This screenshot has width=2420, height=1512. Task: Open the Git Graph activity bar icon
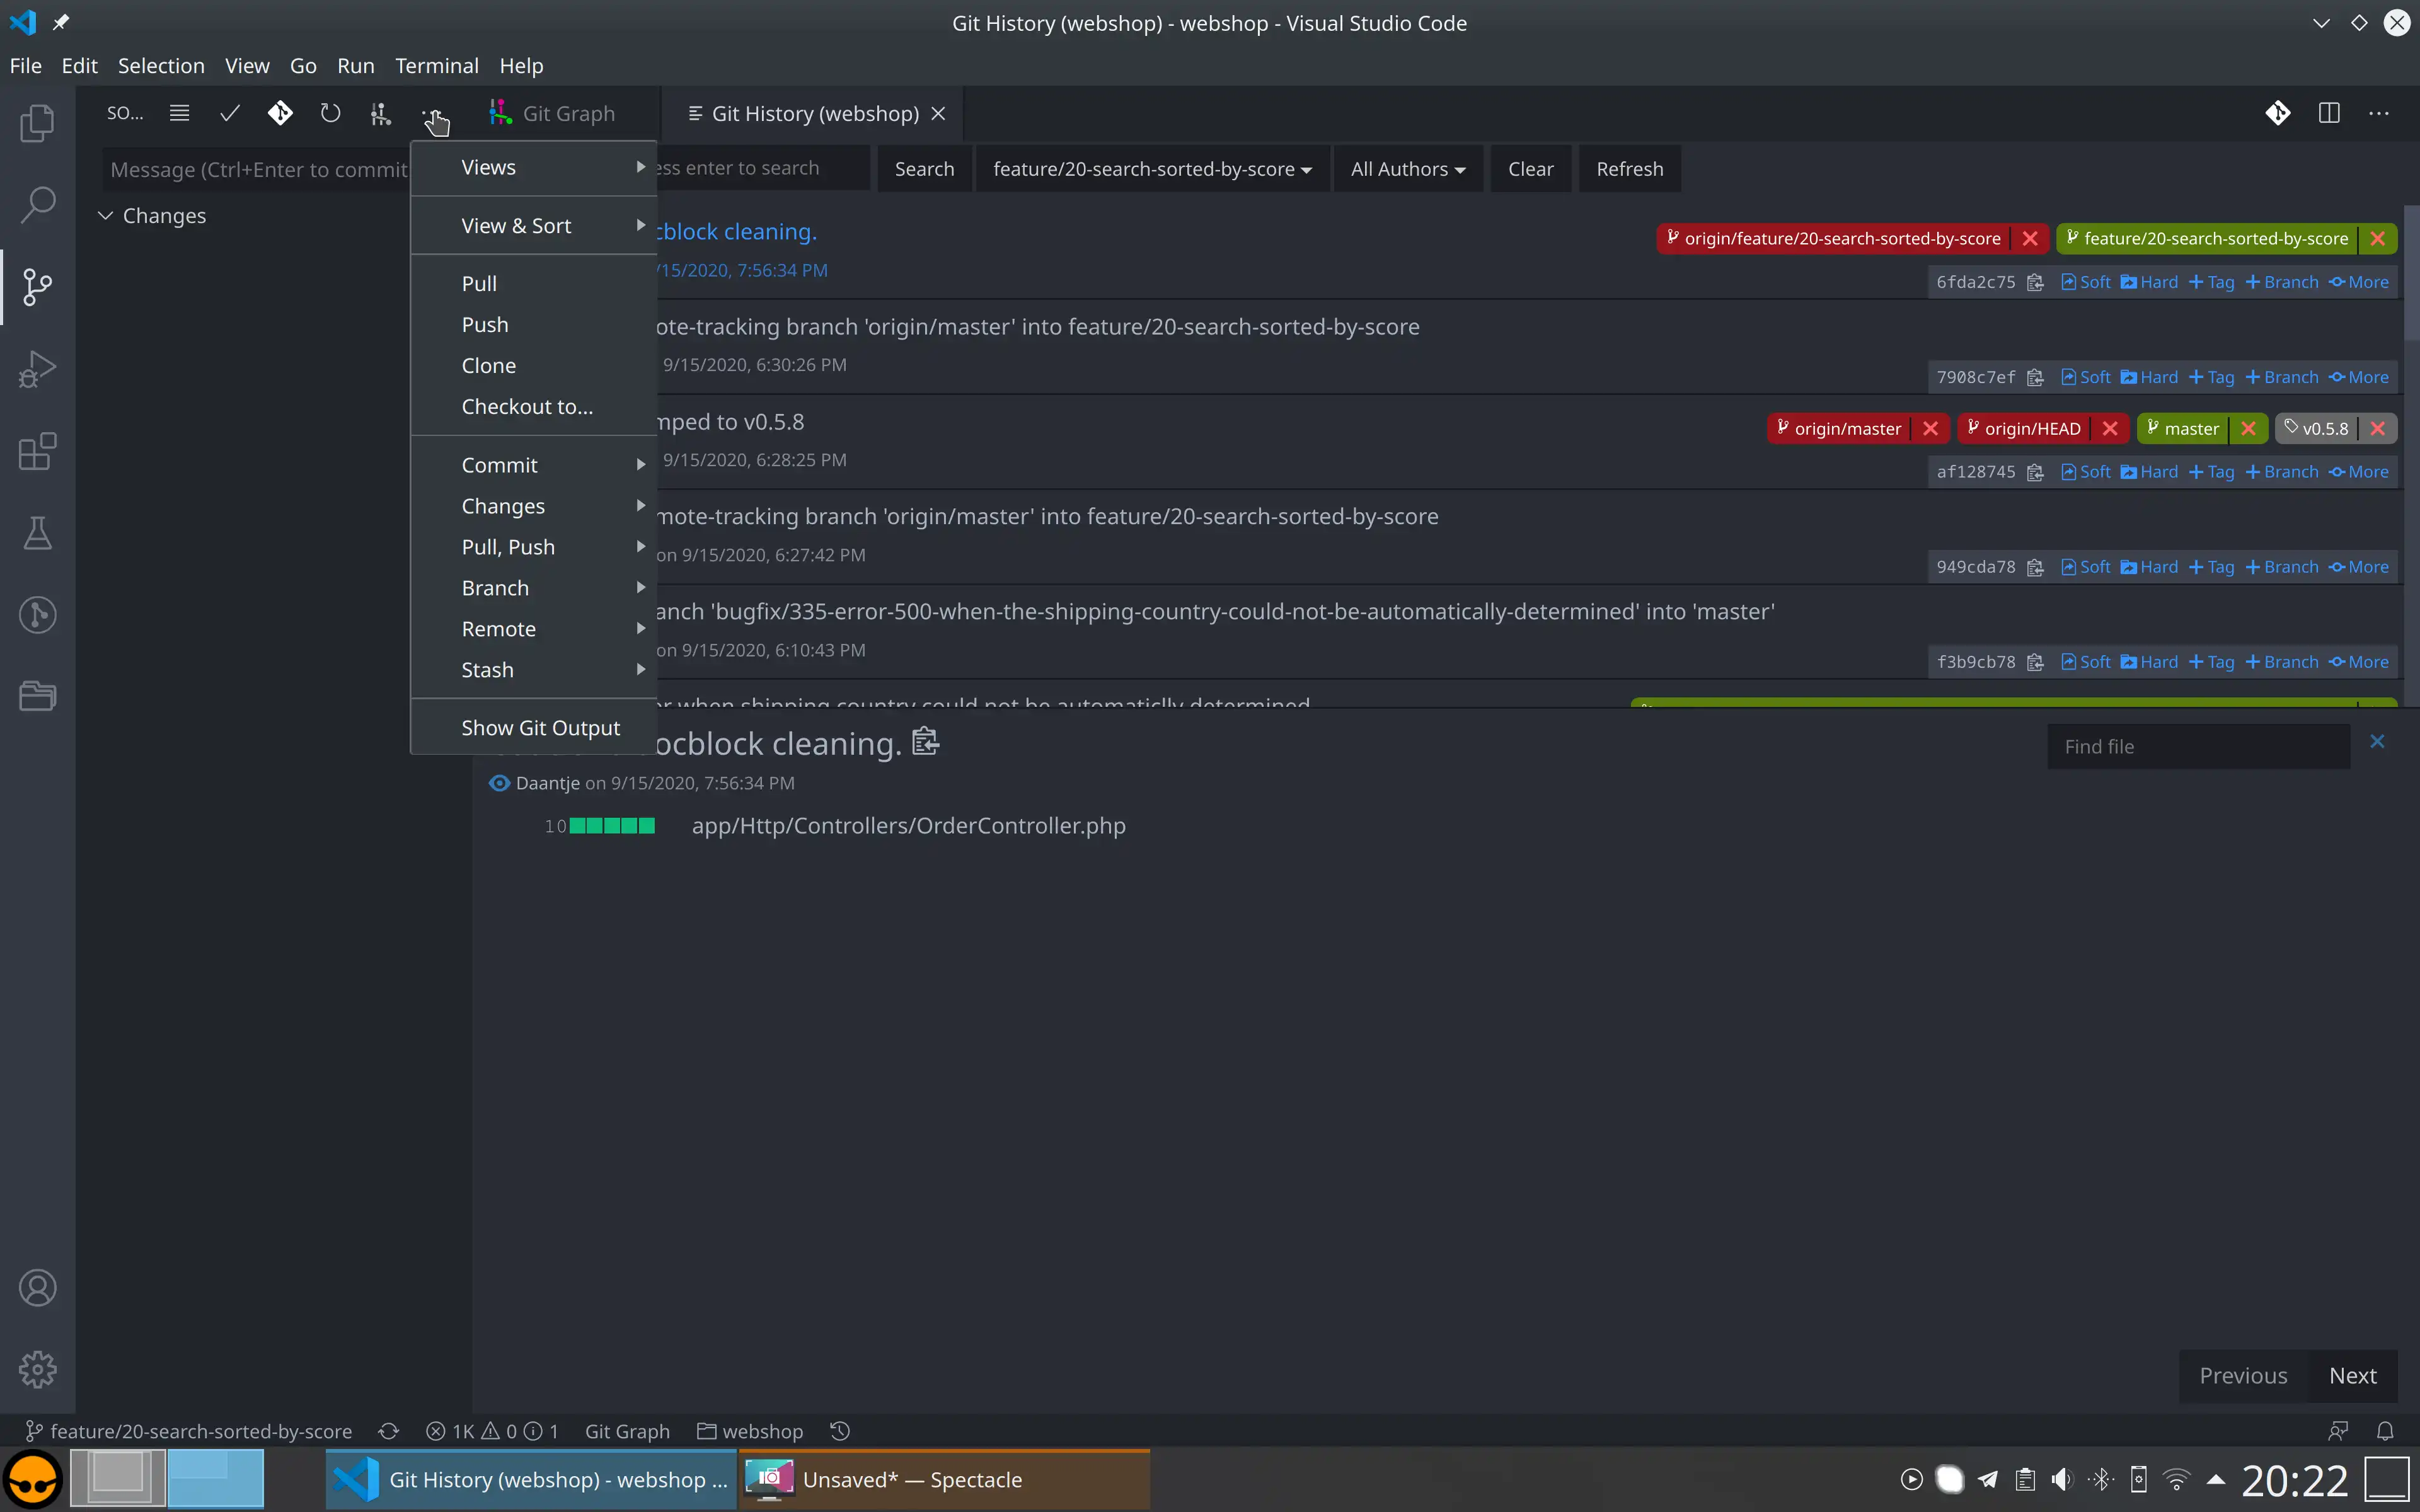tap(37, 614)
